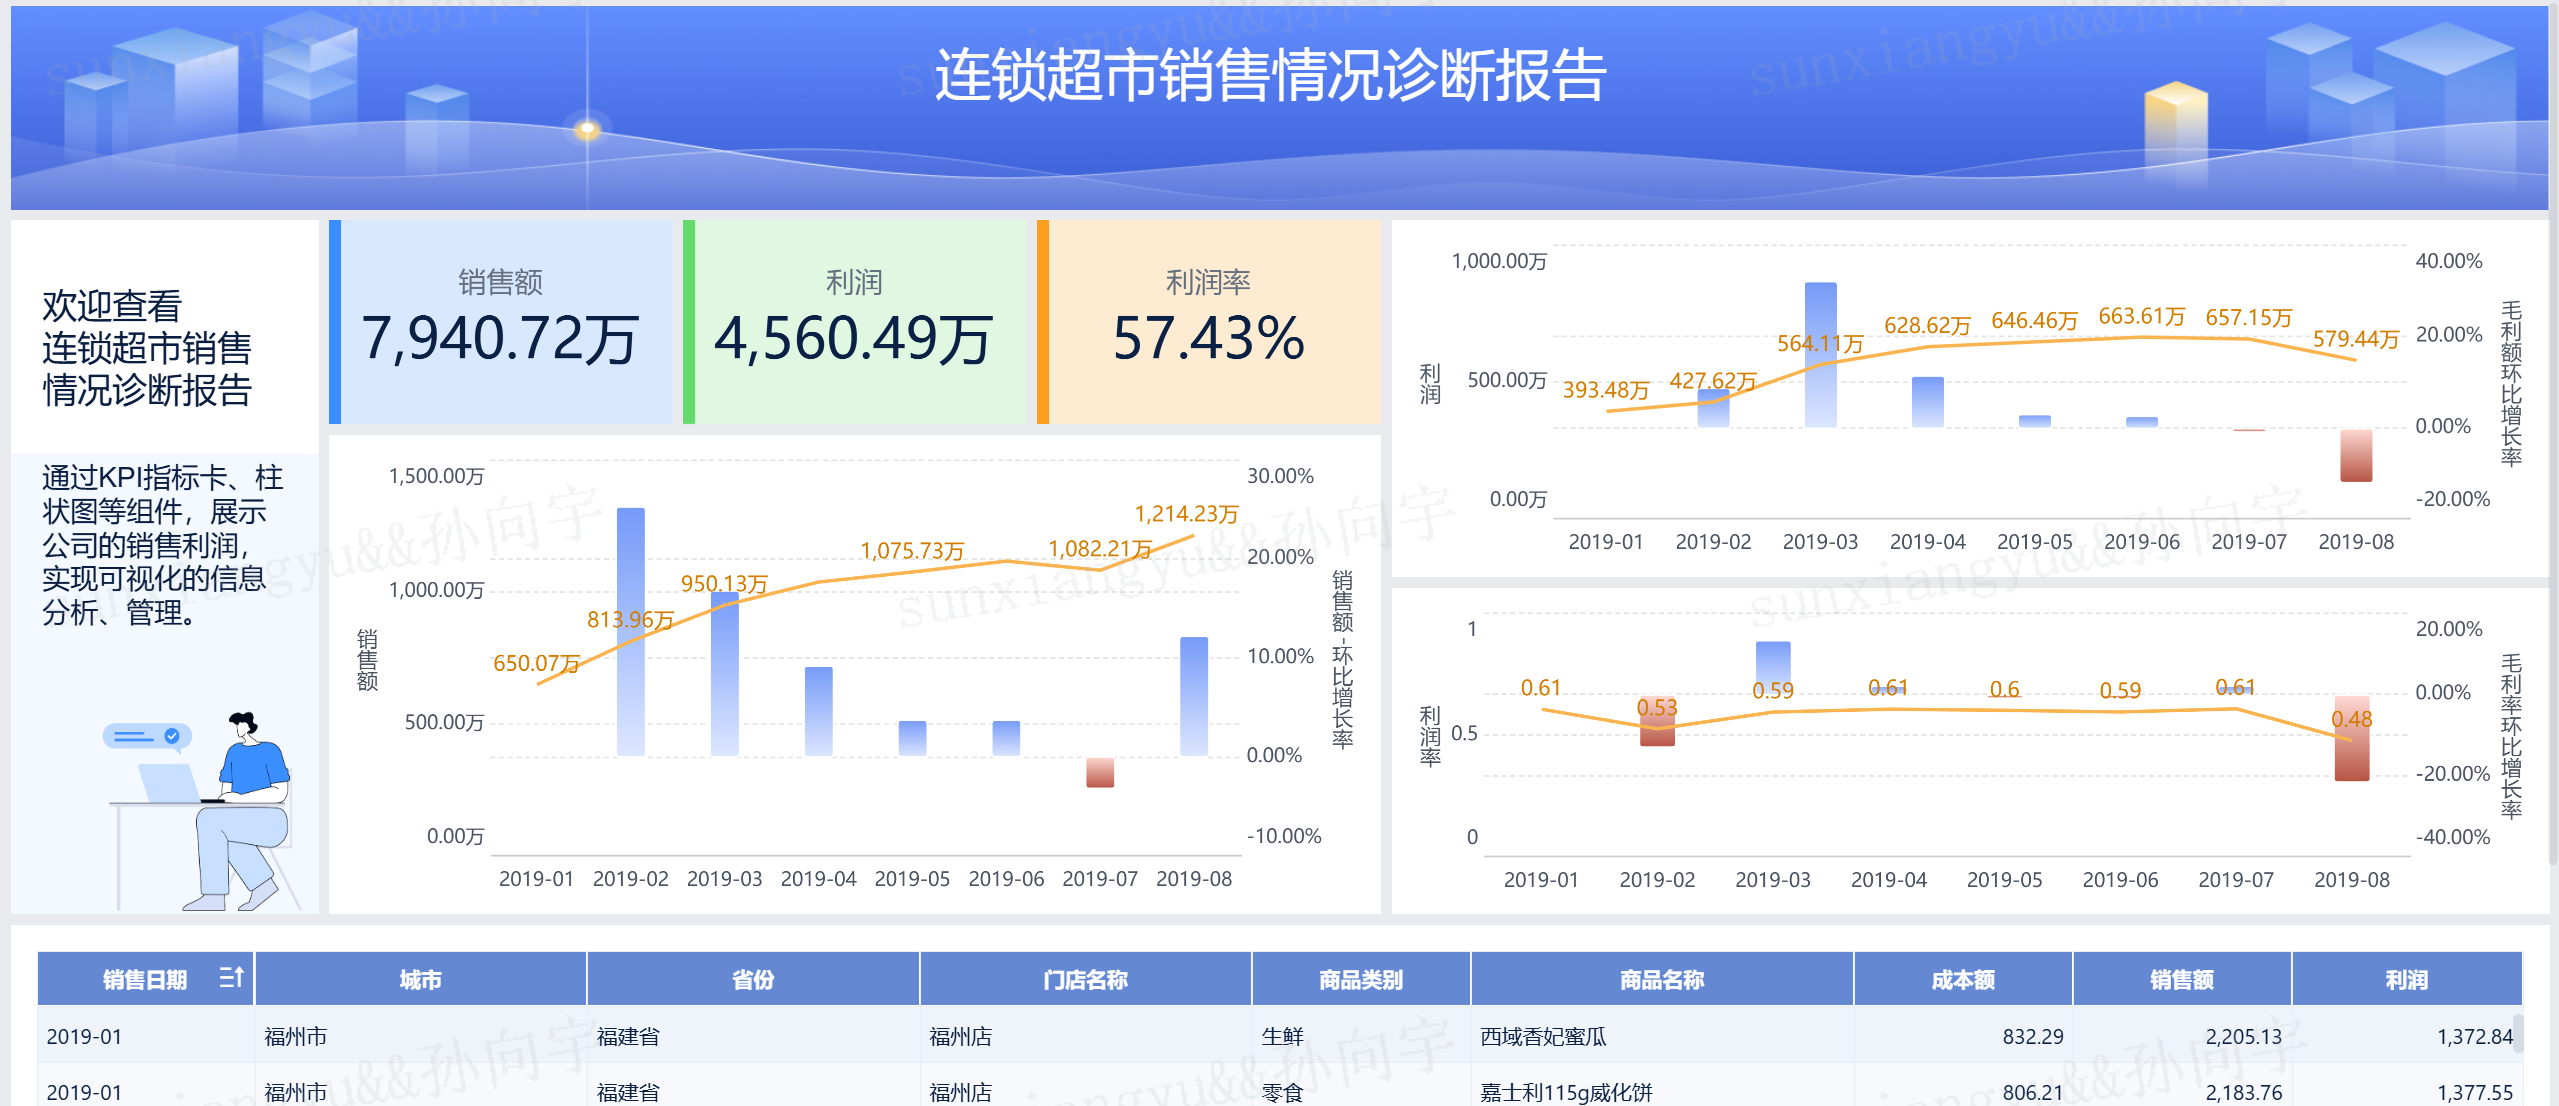This screenshot has height=1106, width=2559.
Task: Click the 1,214.23万 data label on sales line
Action: pos(1186,514)
